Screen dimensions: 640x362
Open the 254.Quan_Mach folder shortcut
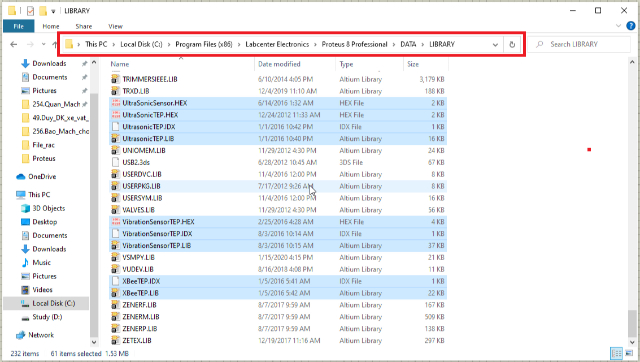point(56,104)
